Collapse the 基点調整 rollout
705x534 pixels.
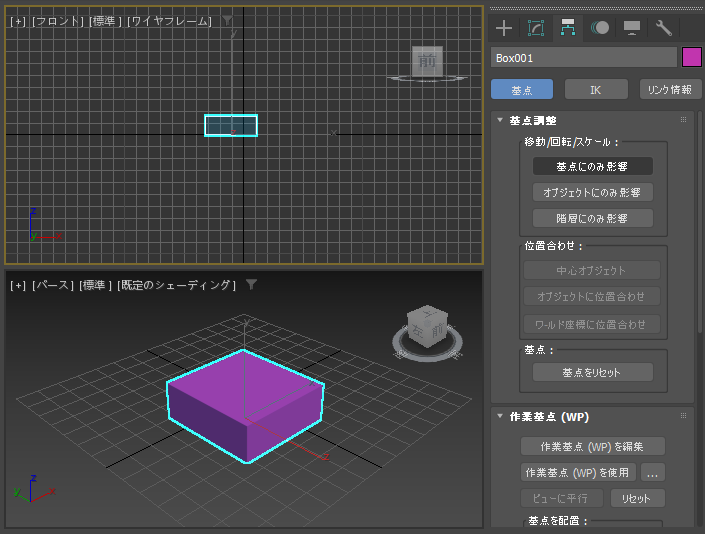[500, 120]
